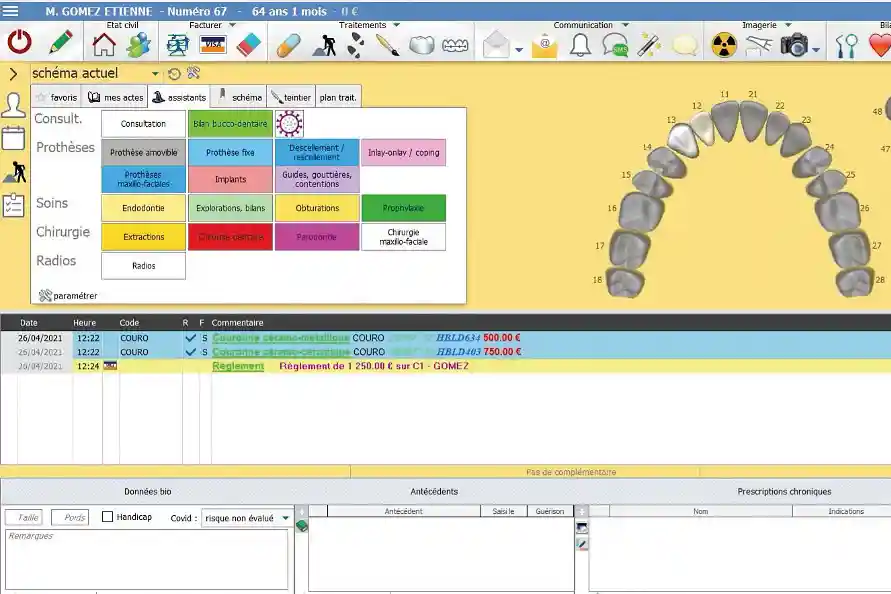Screen dimensions: 891x594
Task: Click the notification bell icon
Action: pyautogui.click(x=580, y=44)
